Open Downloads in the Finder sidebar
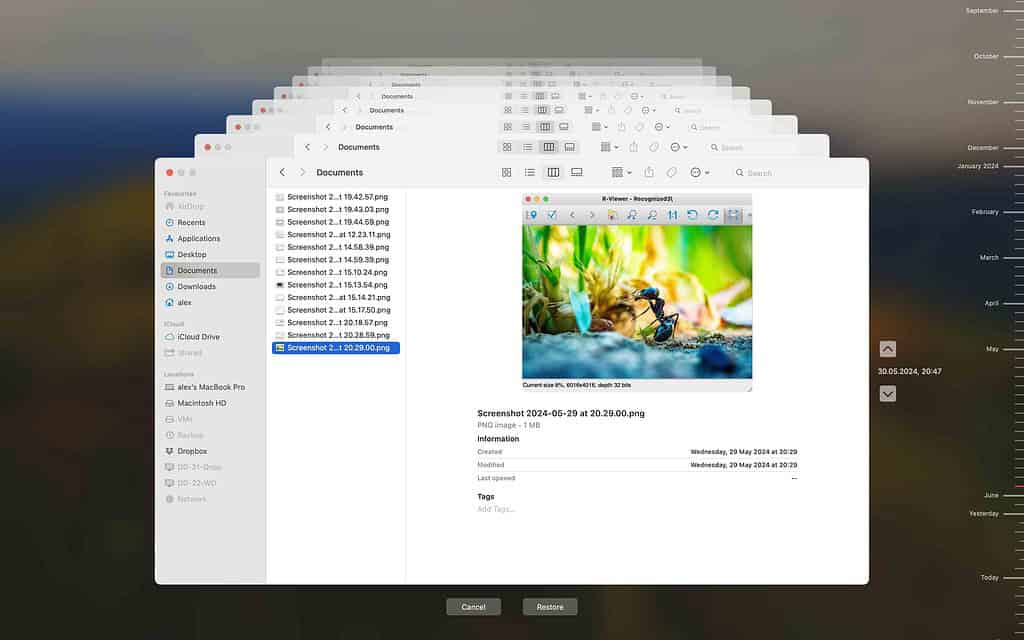 (196, 286)
